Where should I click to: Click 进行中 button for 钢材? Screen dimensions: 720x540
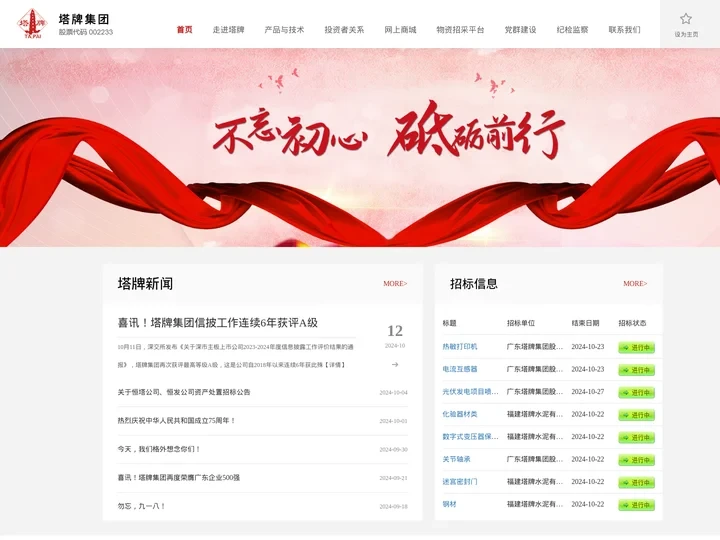636,505
